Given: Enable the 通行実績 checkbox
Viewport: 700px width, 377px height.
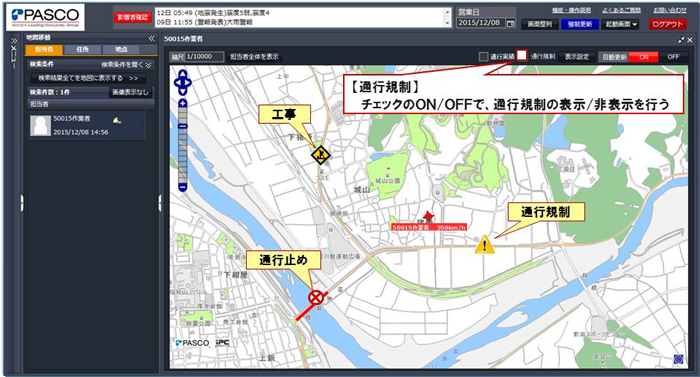Looking at the screenshot, I should coord(483,57).
